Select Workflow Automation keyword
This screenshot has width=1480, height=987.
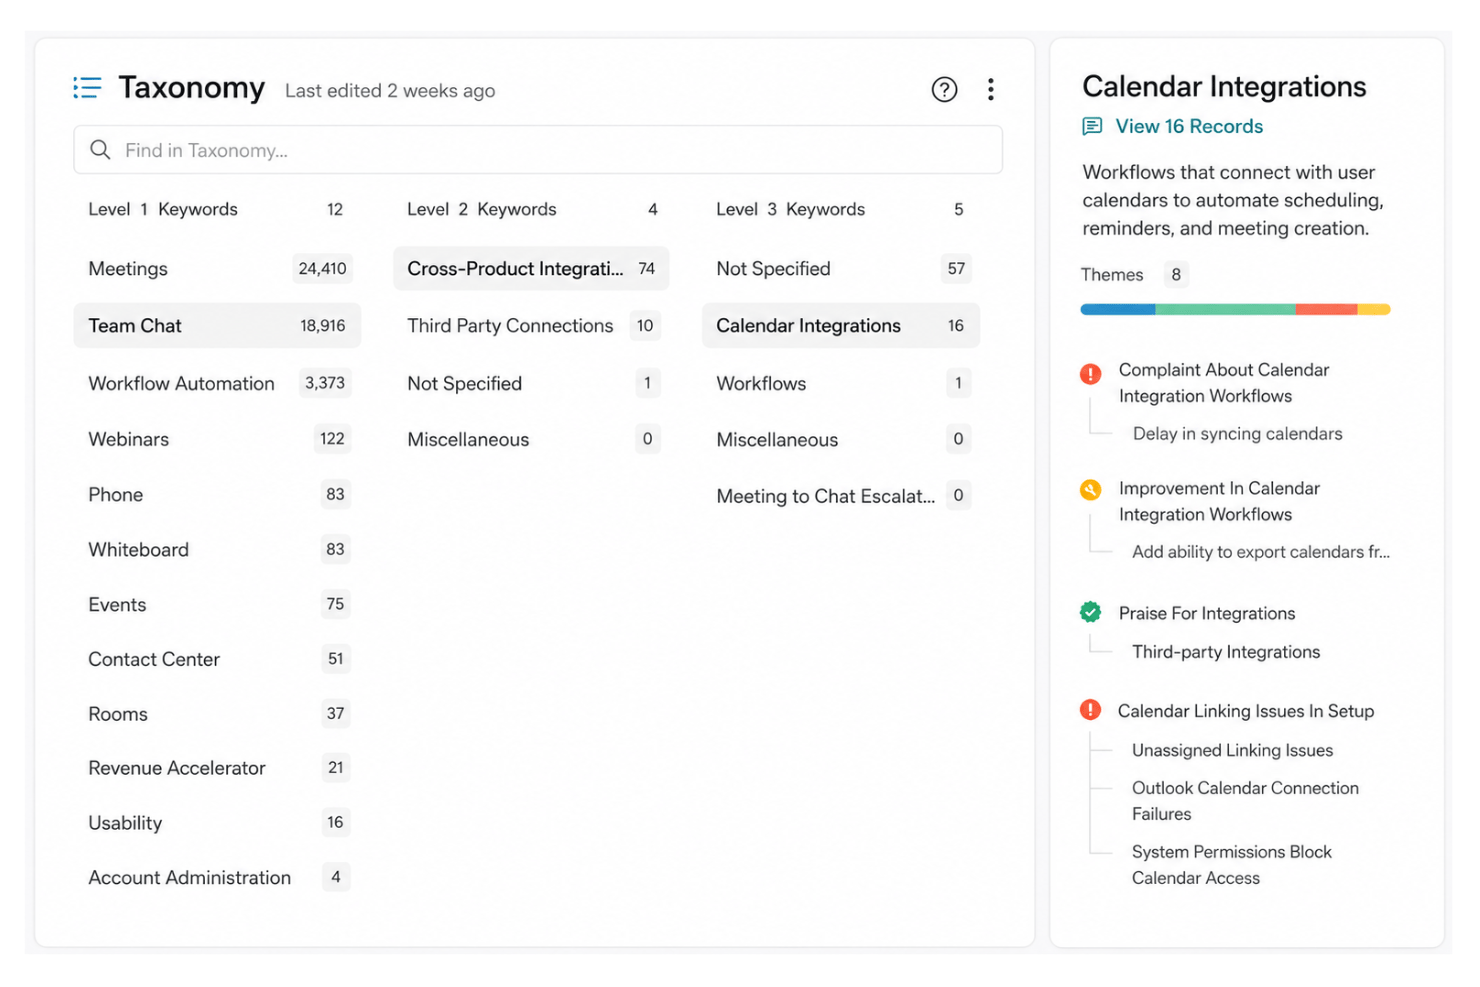point(217,383)
